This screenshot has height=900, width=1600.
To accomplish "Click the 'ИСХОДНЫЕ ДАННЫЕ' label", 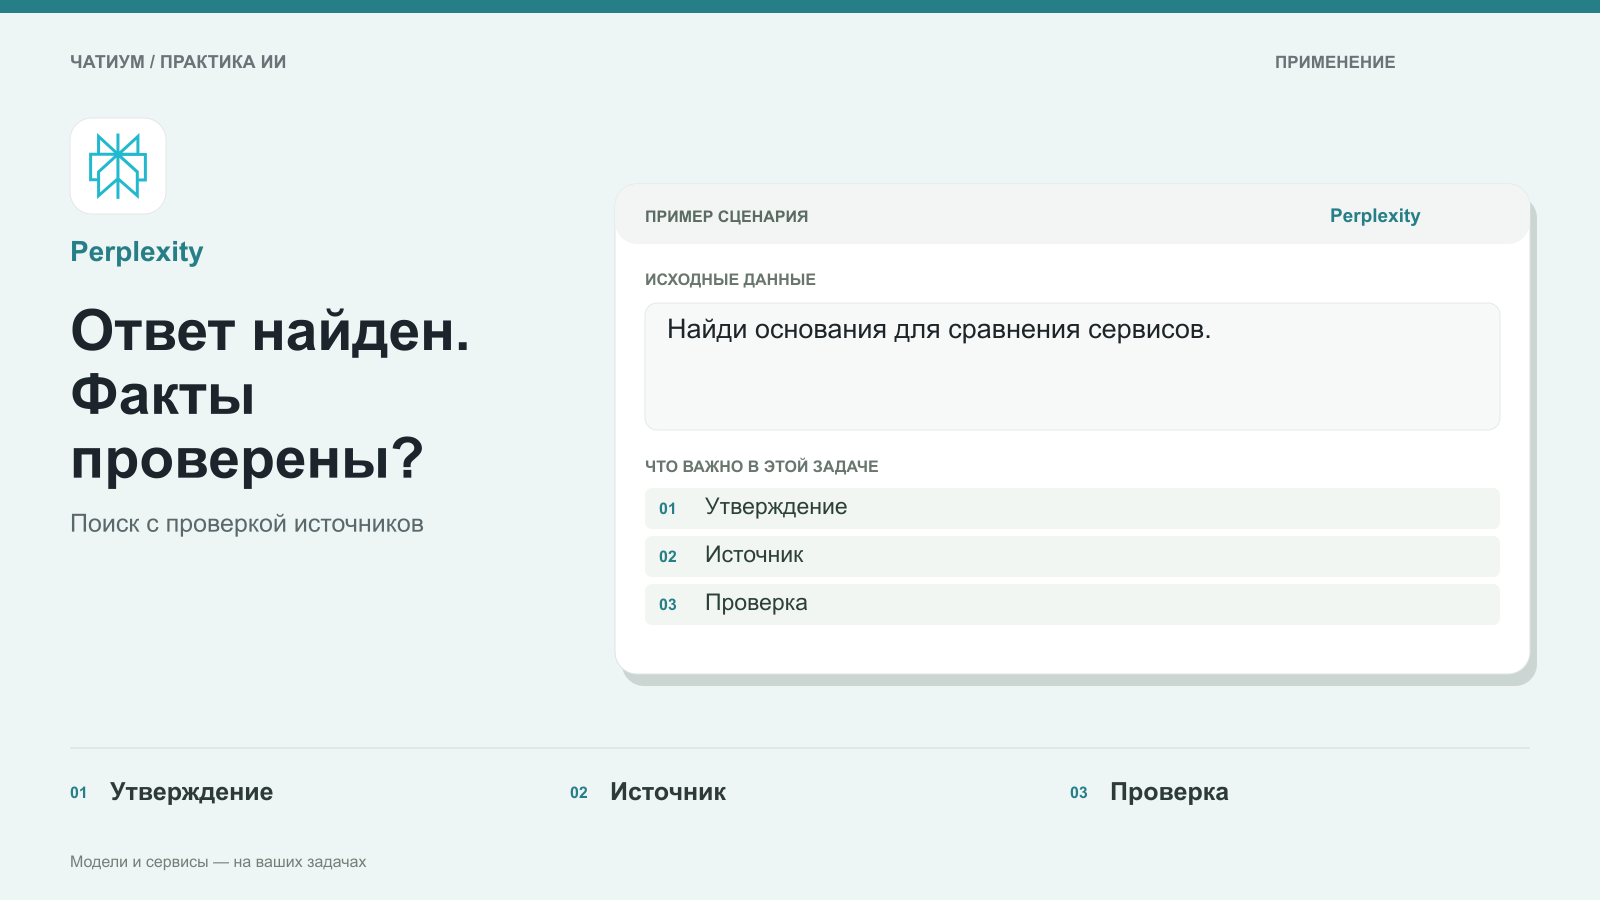I will [x=730, y=280].
